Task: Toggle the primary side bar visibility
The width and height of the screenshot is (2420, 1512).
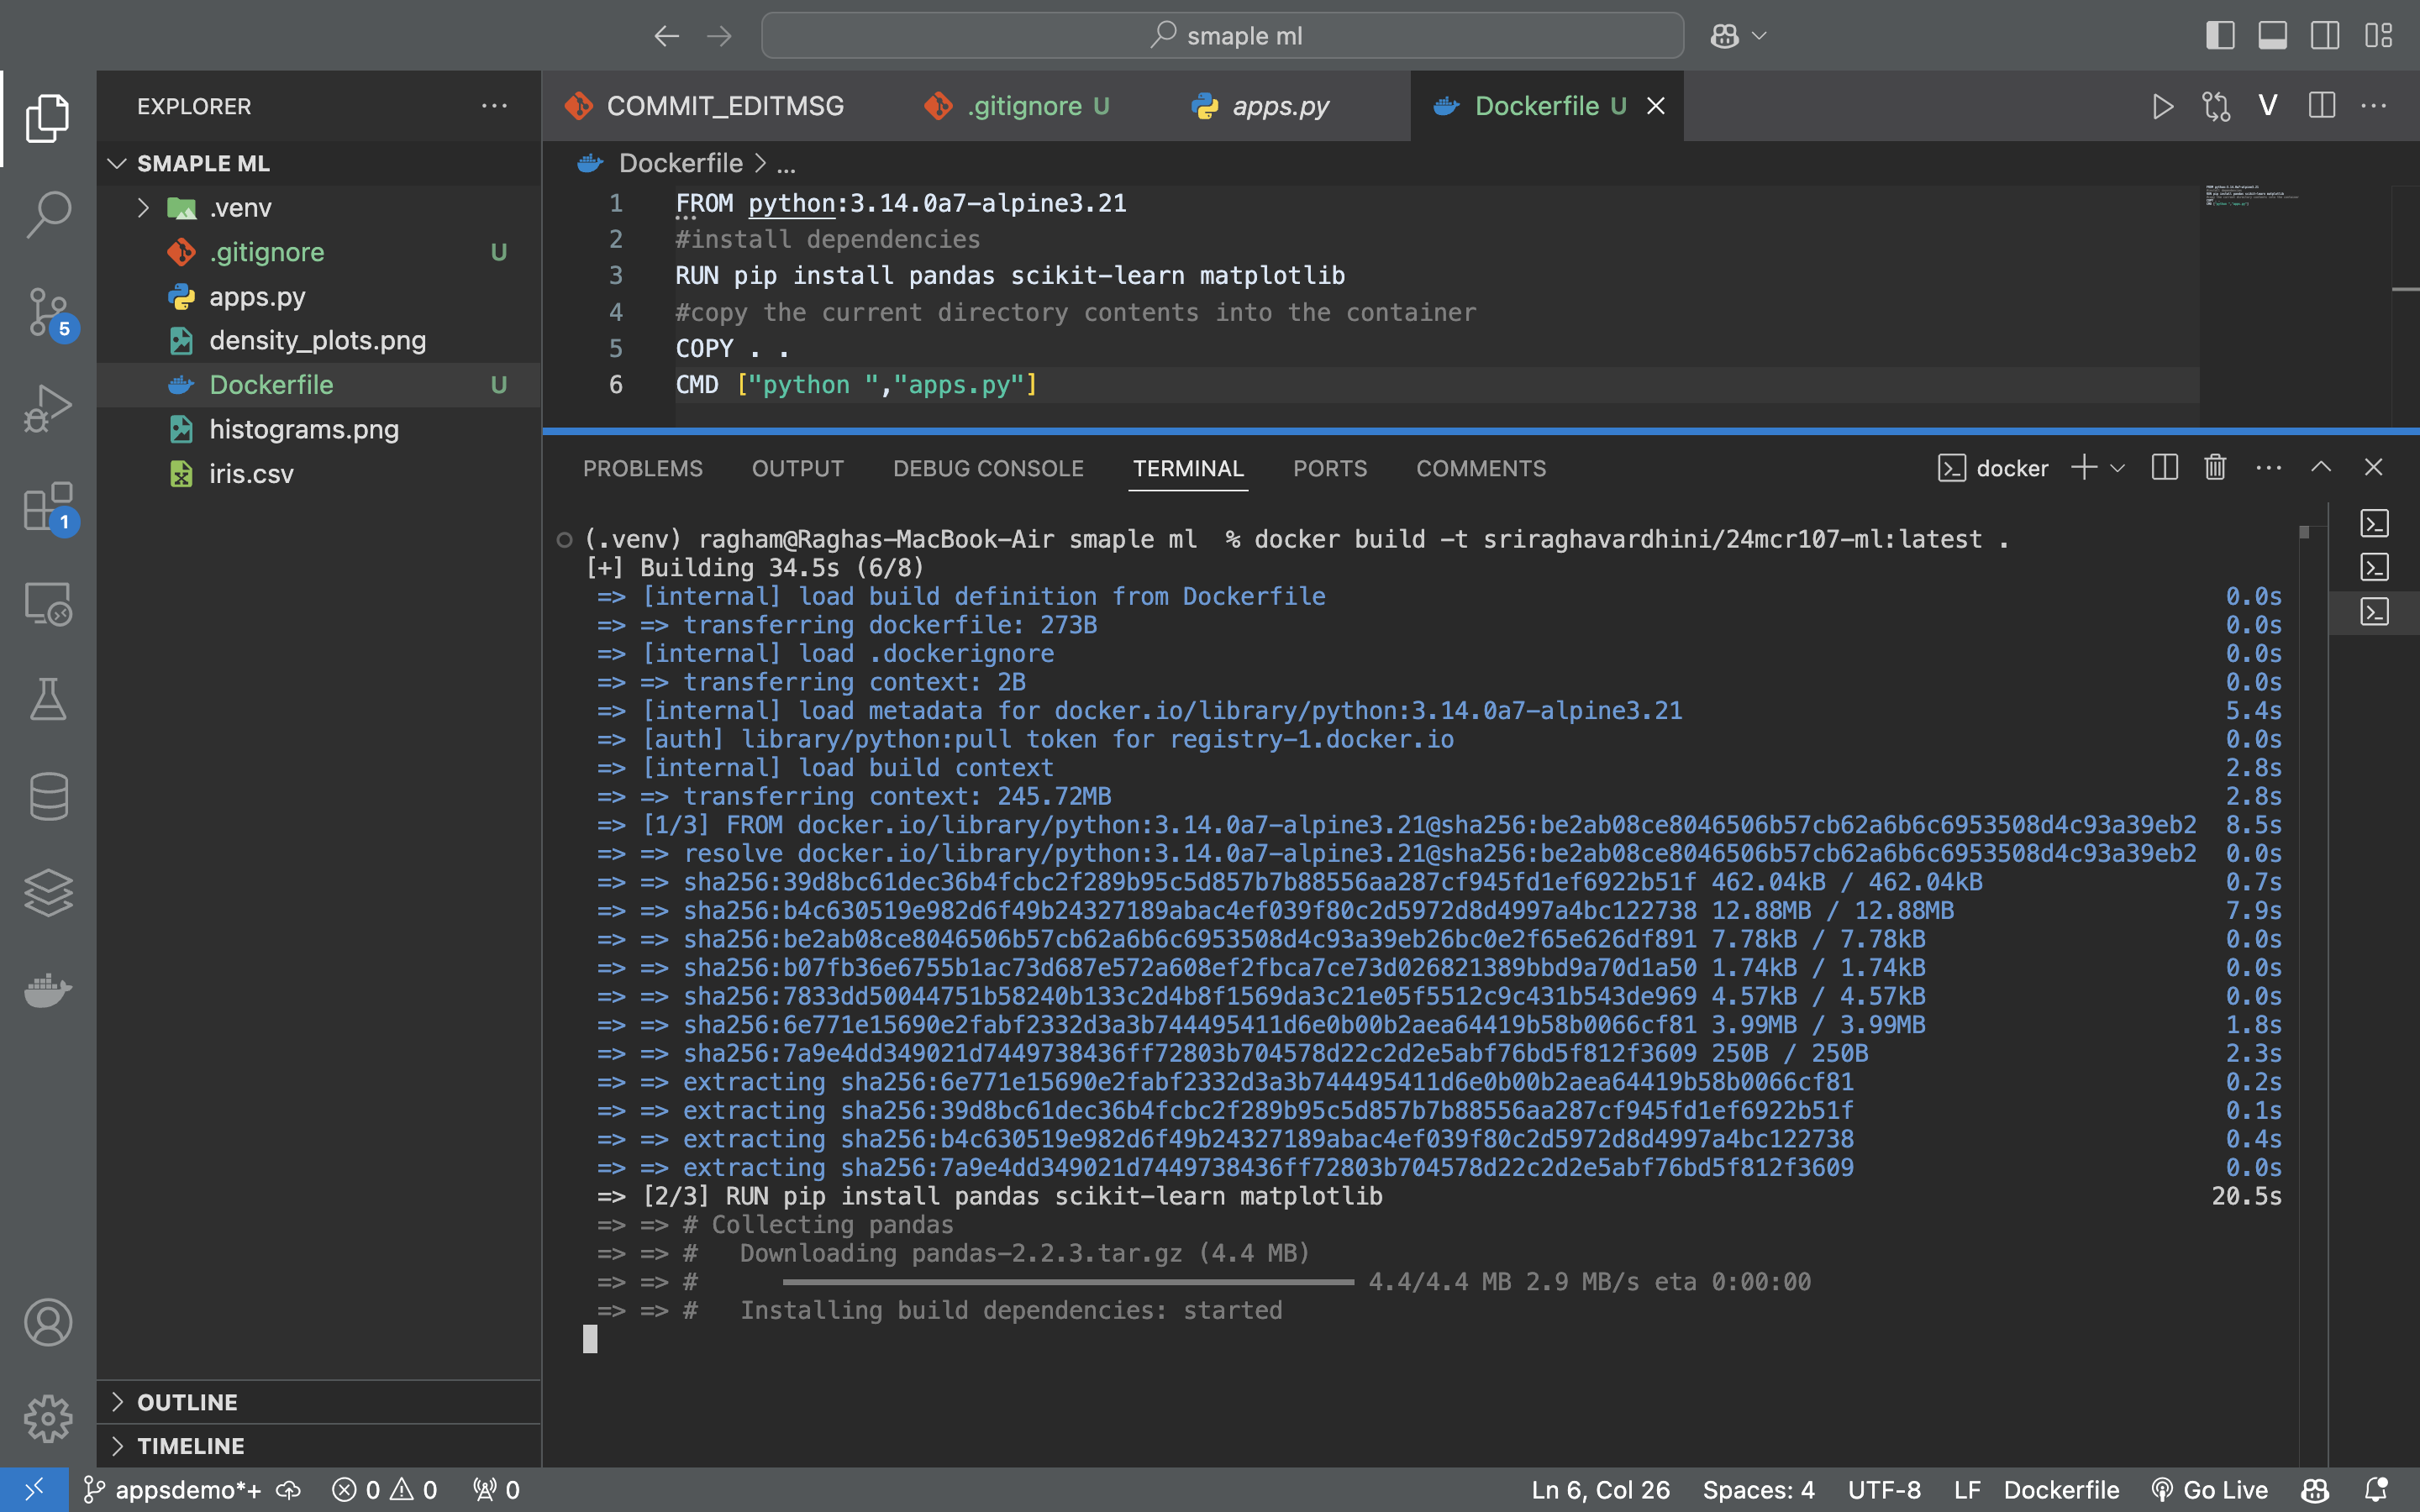Action: pos(2219,36)
